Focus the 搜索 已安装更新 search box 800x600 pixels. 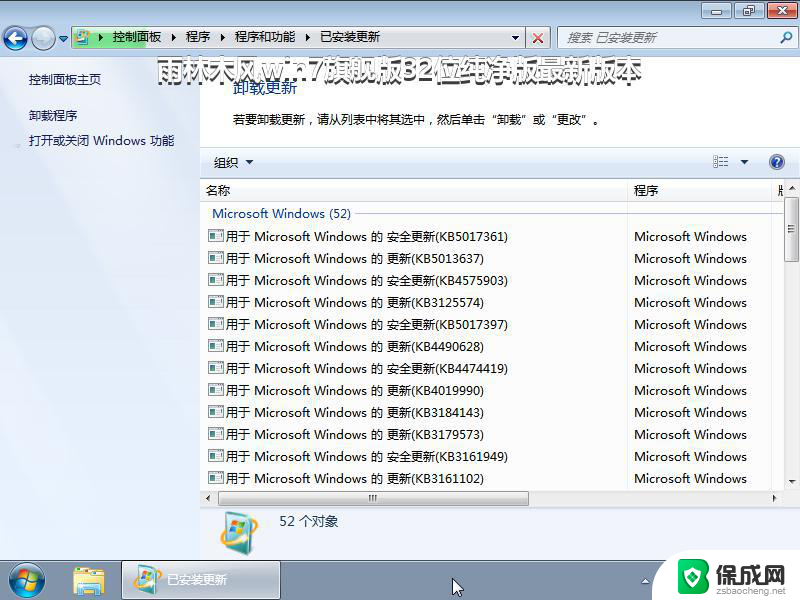tap(668, 38)
